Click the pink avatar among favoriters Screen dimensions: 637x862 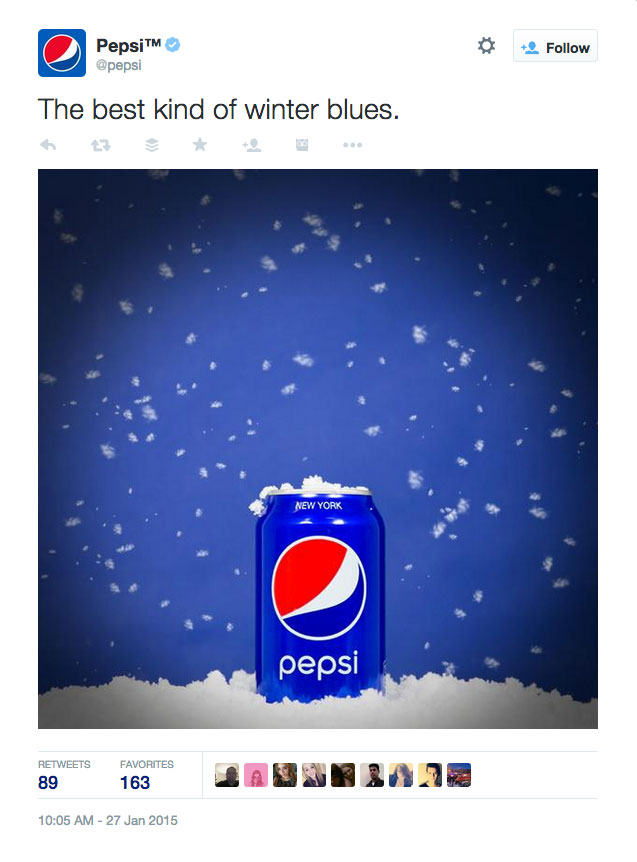(256, 775)
